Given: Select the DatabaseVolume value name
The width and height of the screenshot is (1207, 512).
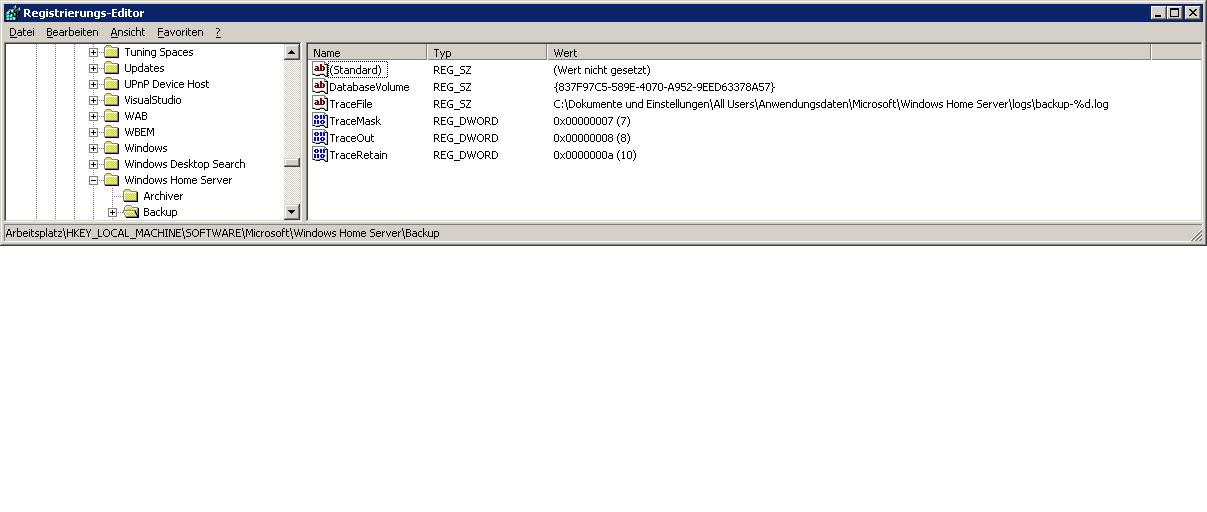Looking at the screenshot, I should tap(369, 87).
